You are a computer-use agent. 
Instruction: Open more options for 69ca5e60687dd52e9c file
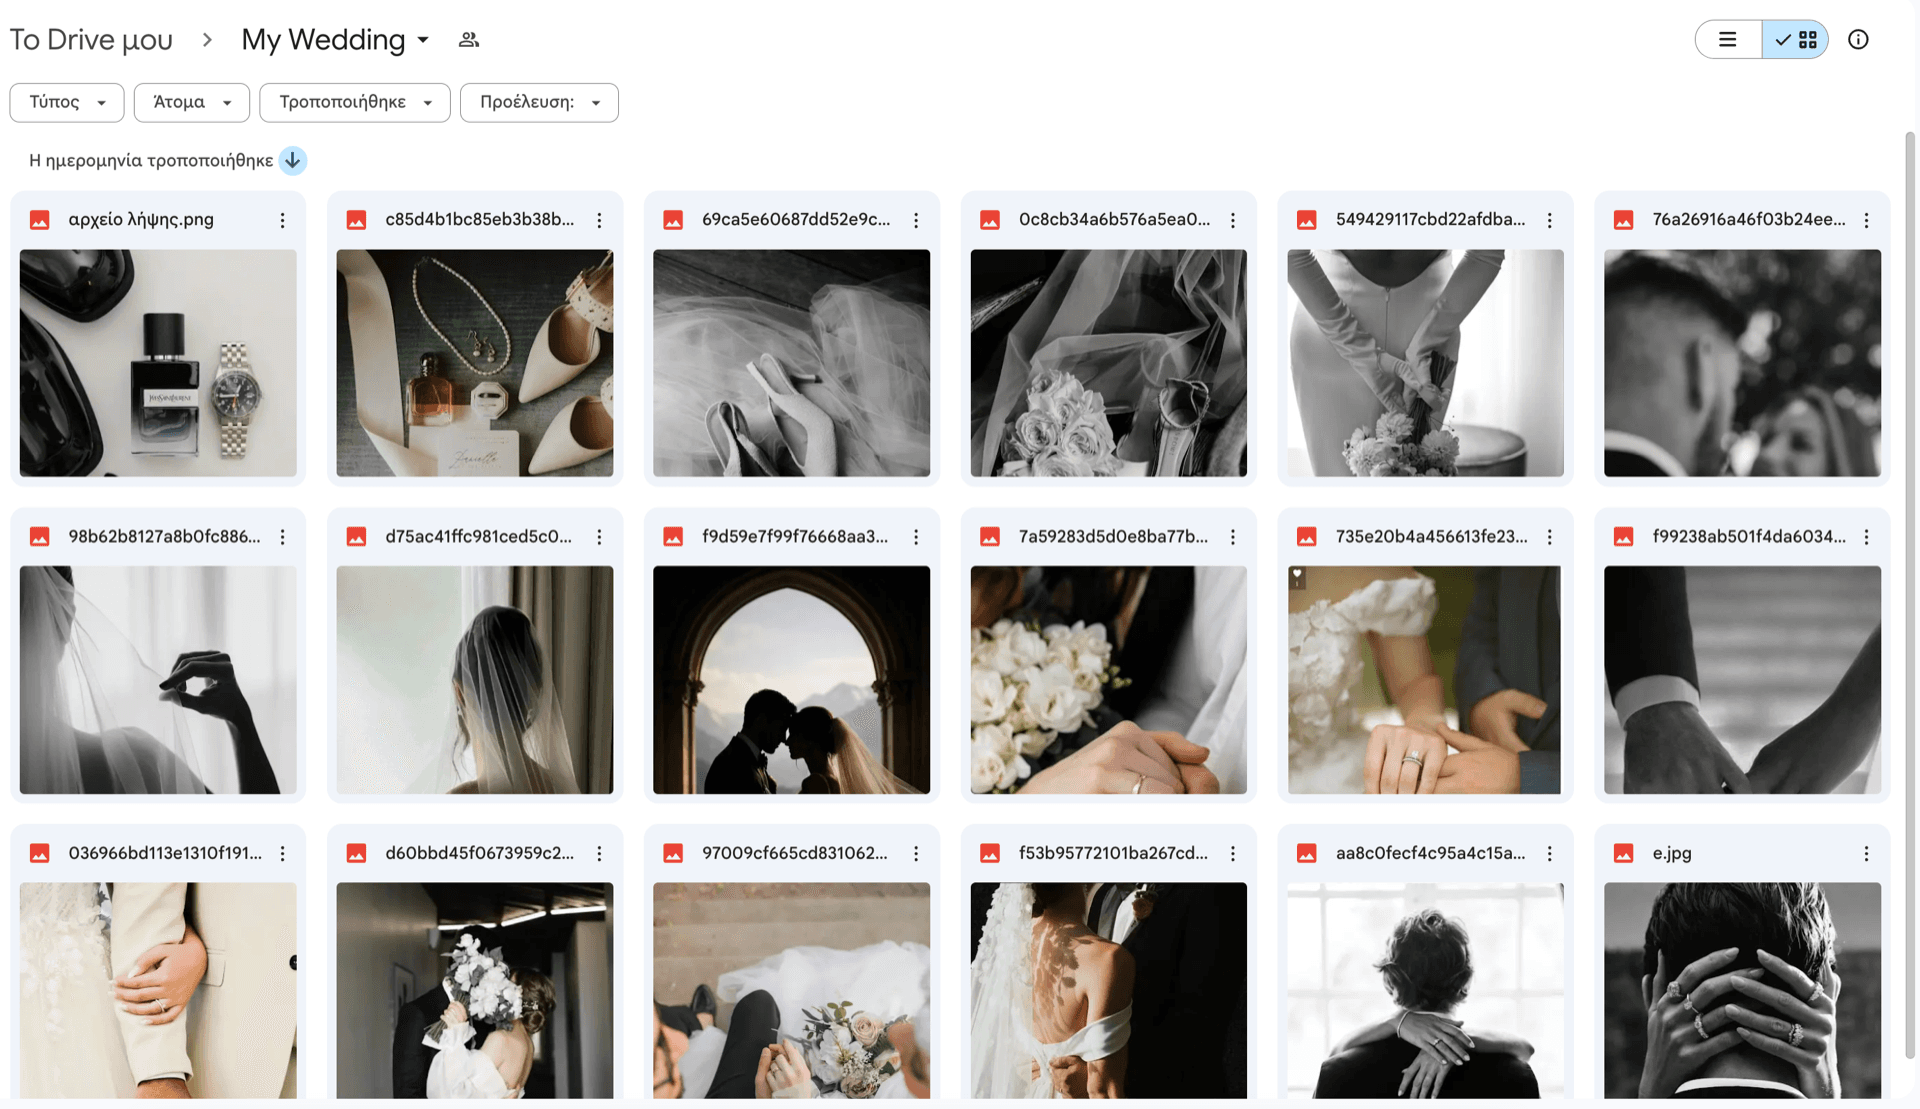coord(916,220)
